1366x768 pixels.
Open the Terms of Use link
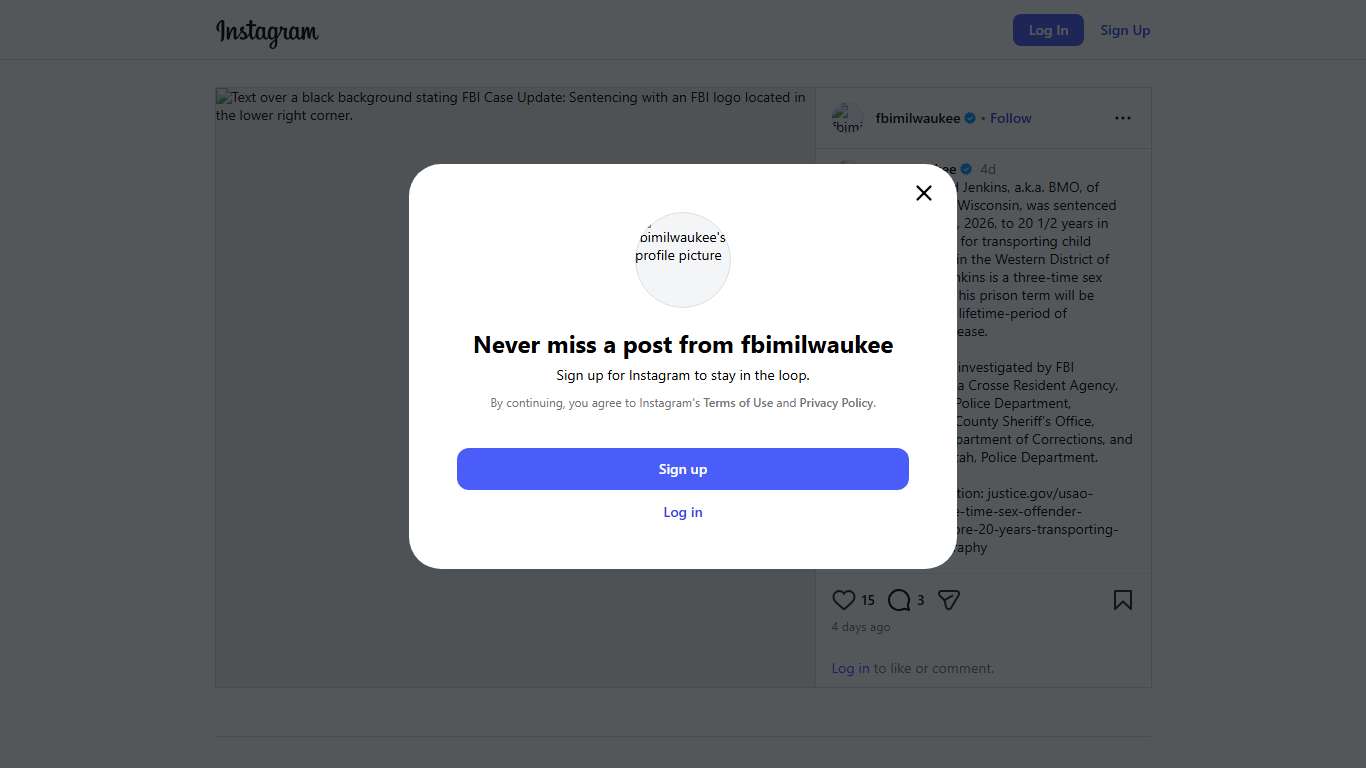click(738, 403)
